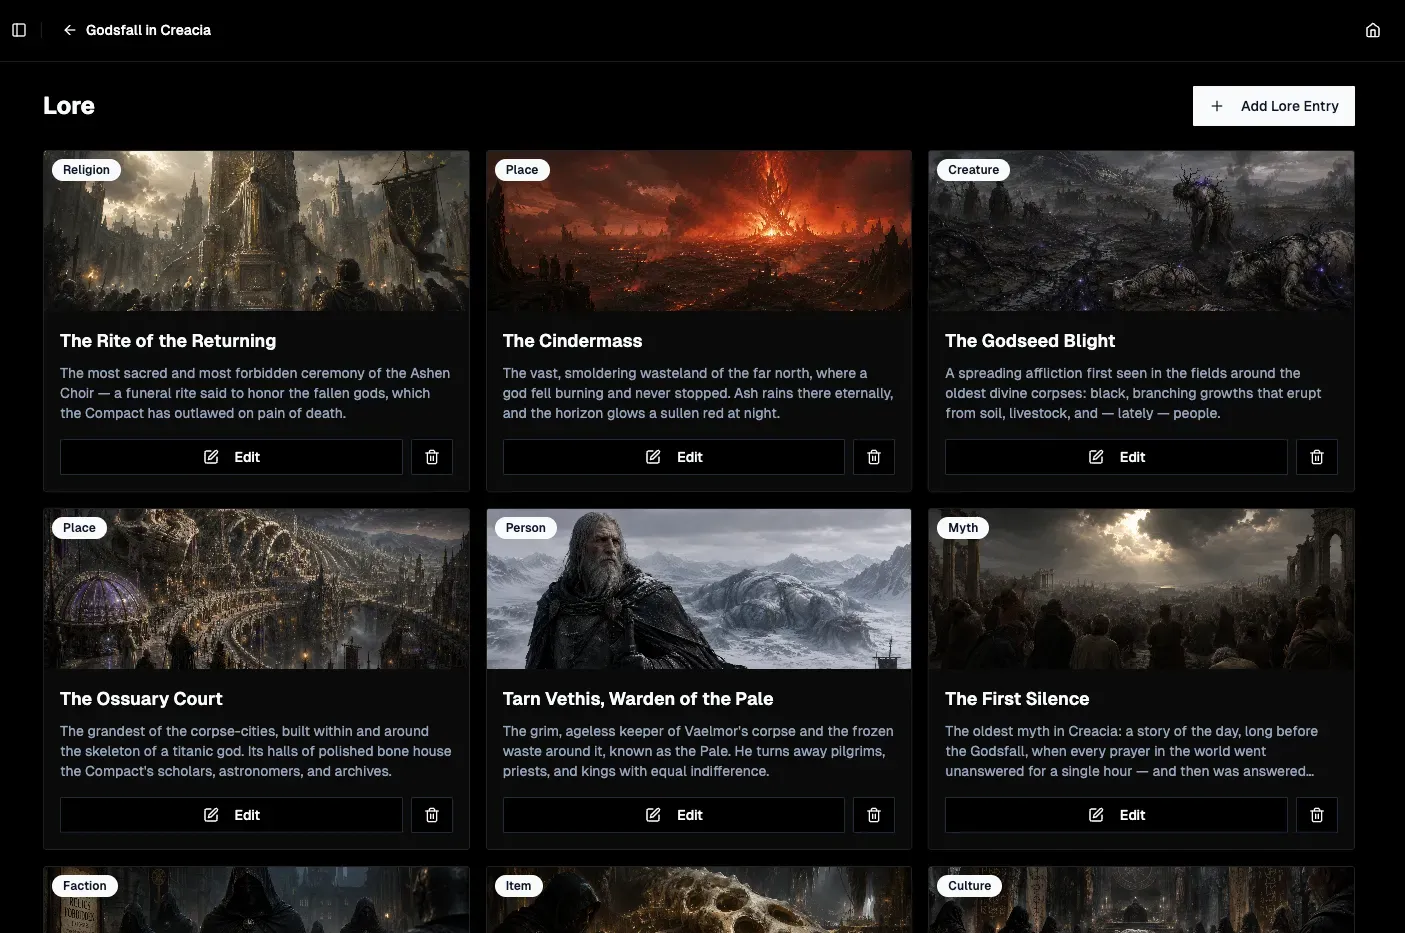This screenshot has width=1405, height=933.
Task: Click the Lore page heading
Action: pos(69,106)
